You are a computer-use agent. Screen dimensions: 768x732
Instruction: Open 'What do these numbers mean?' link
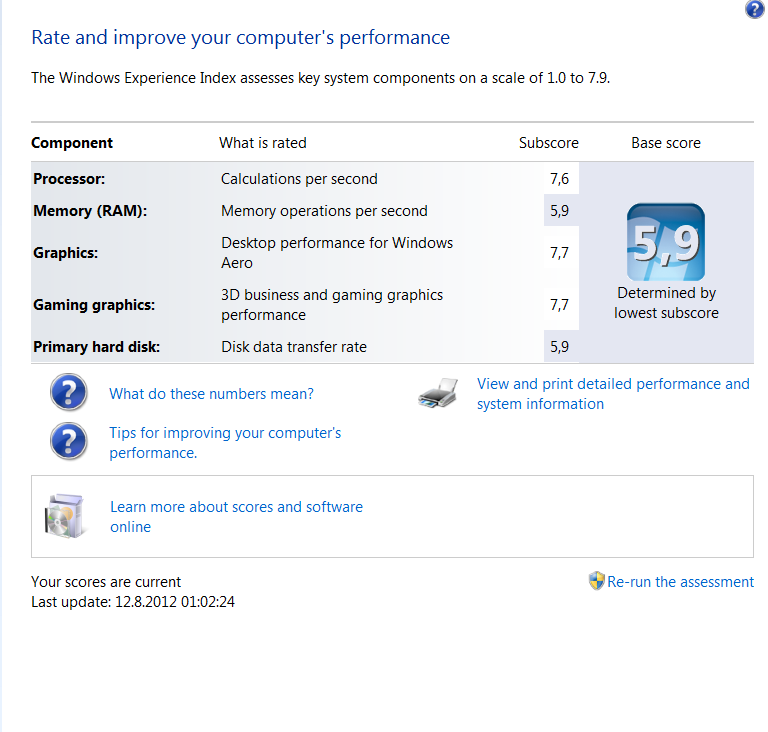pos(211,394)
